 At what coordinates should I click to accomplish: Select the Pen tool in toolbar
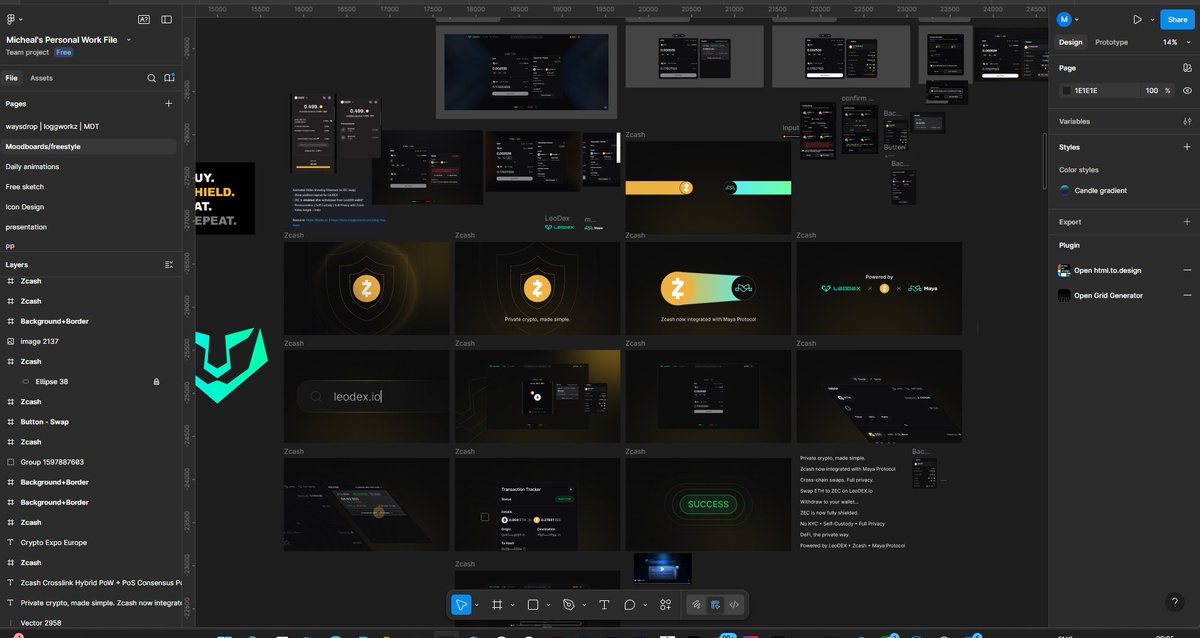[569, 605]
